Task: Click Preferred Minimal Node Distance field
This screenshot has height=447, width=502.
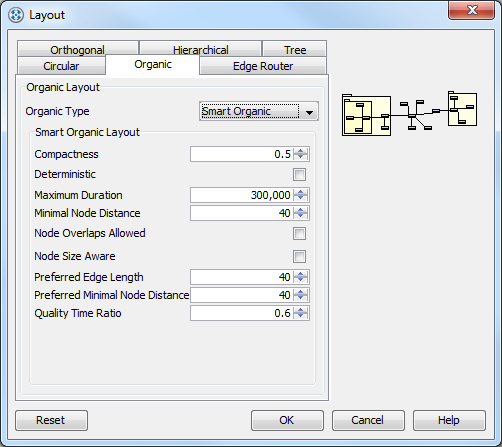Action: point(242,295)
